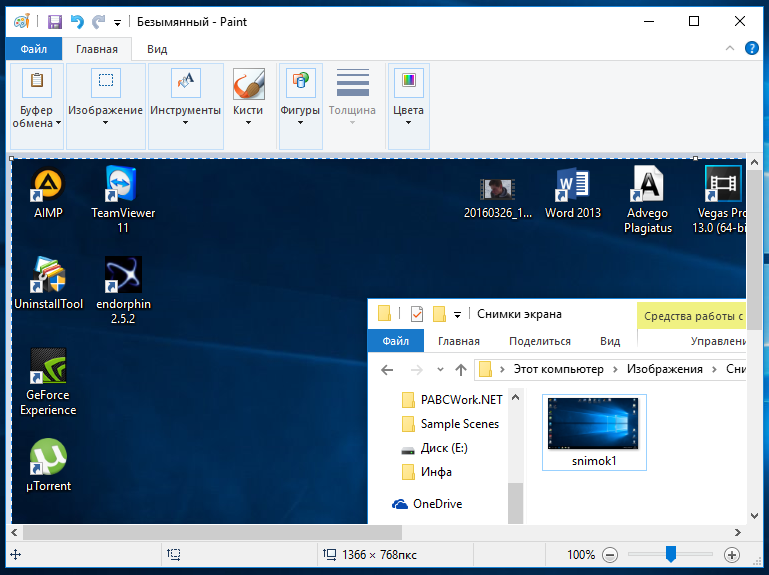Click the endorphin 2.5.2 shortcut
This screenshot has width=769, height=575.
(123, 290)
